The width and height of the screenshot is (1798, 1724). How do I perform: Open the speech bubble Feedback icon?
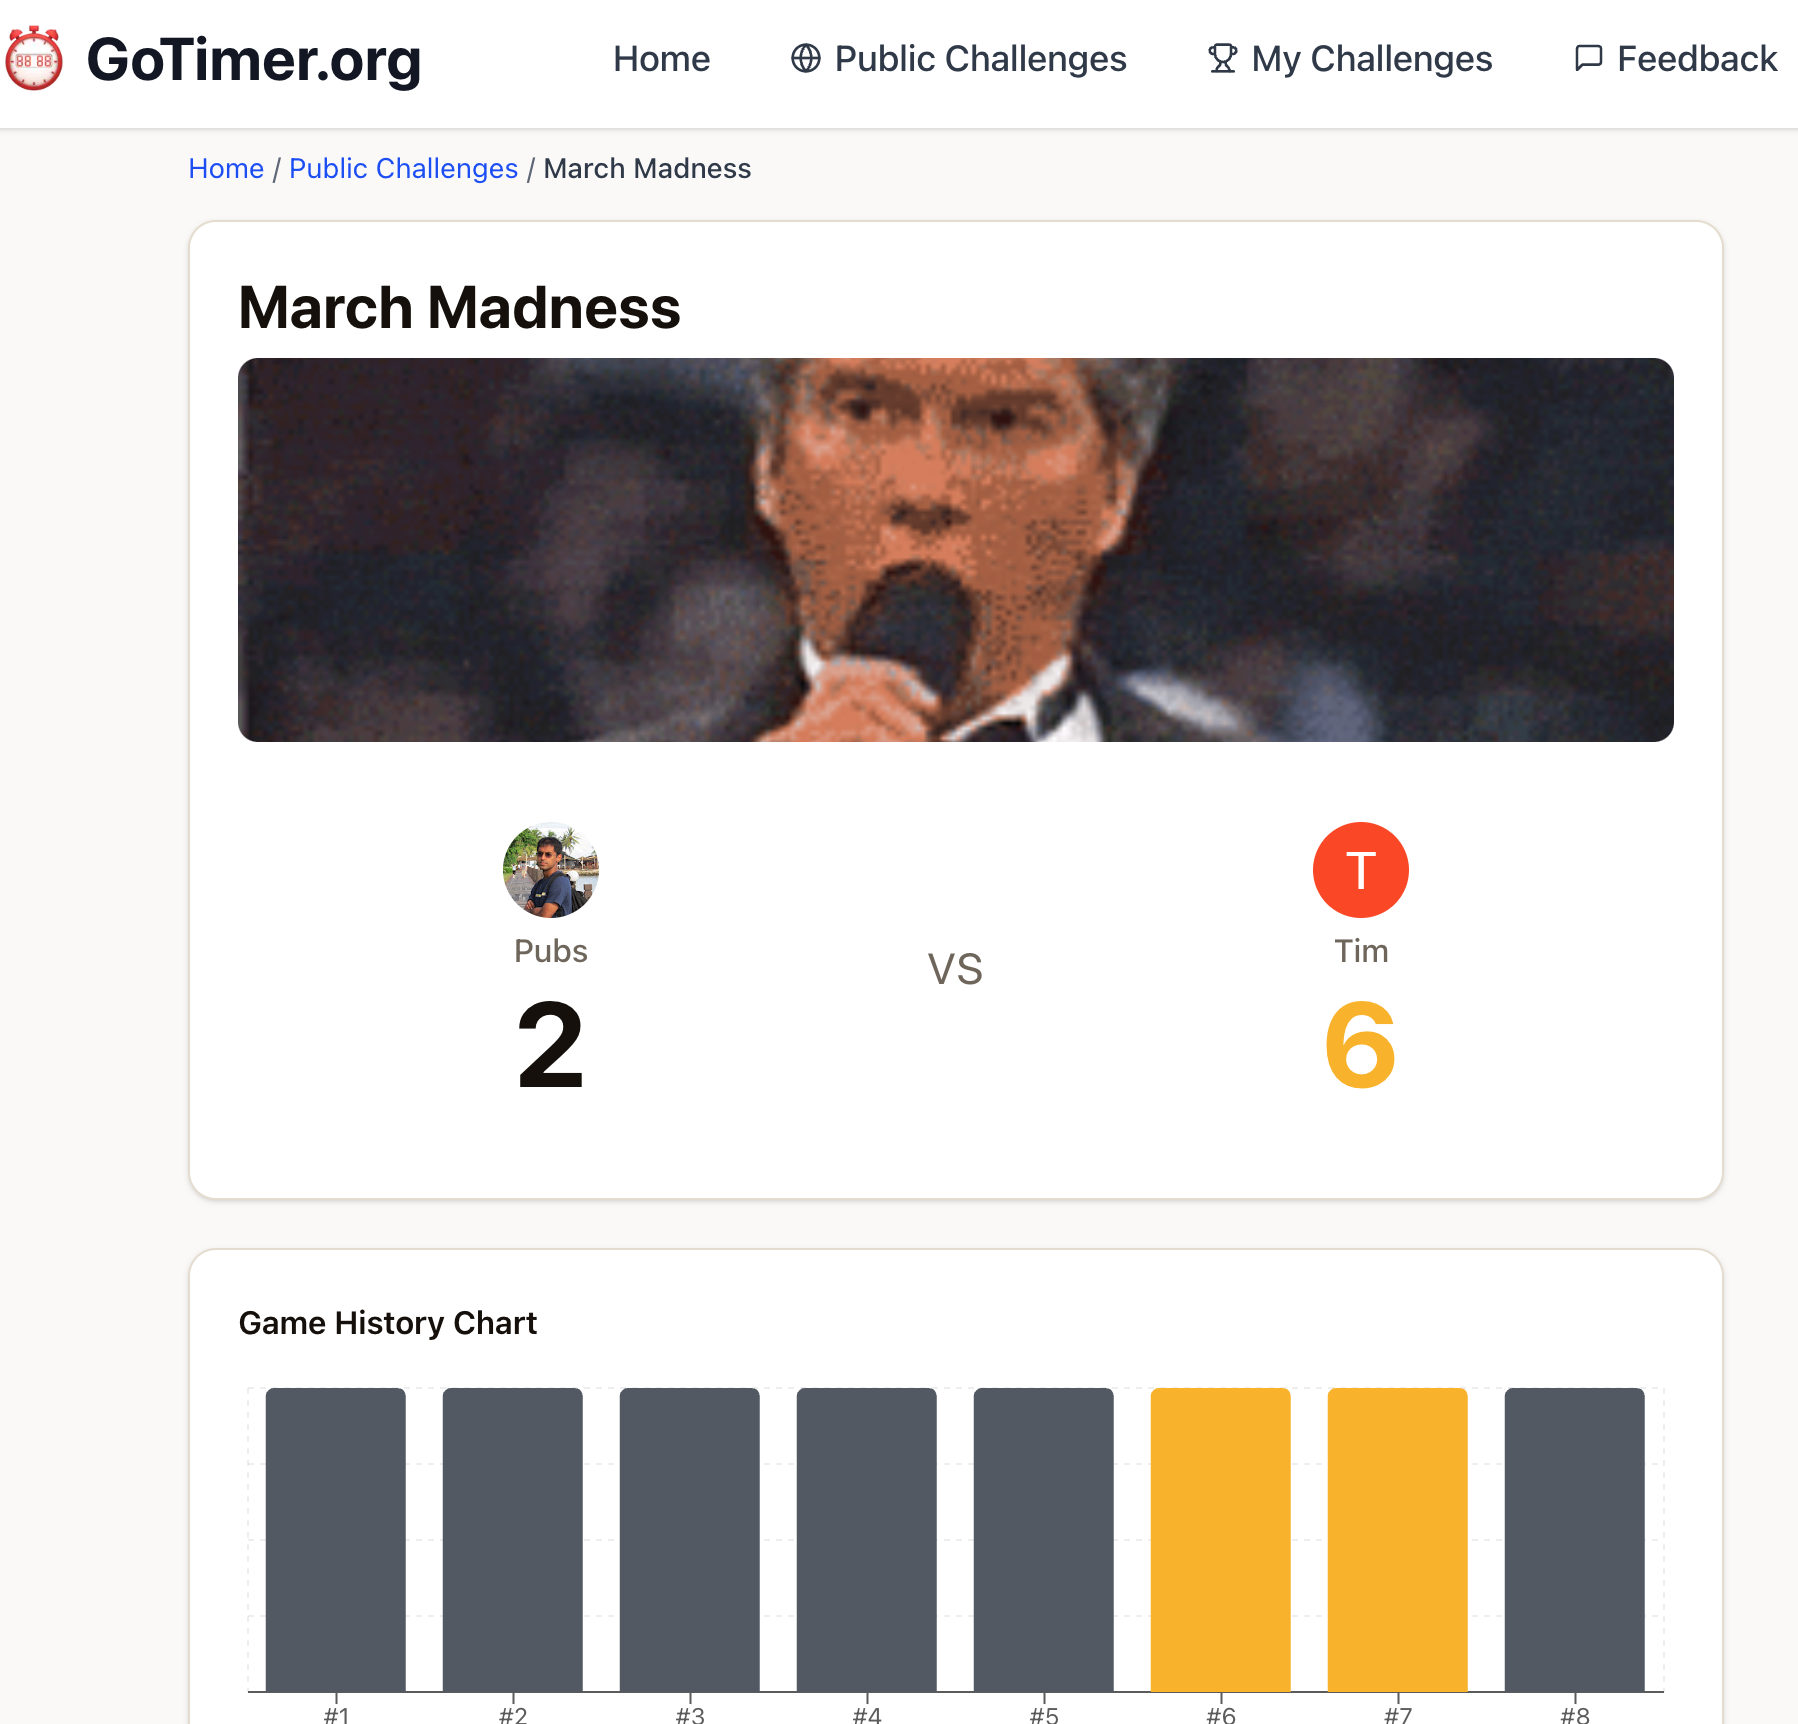click(x=1589, y=59)
